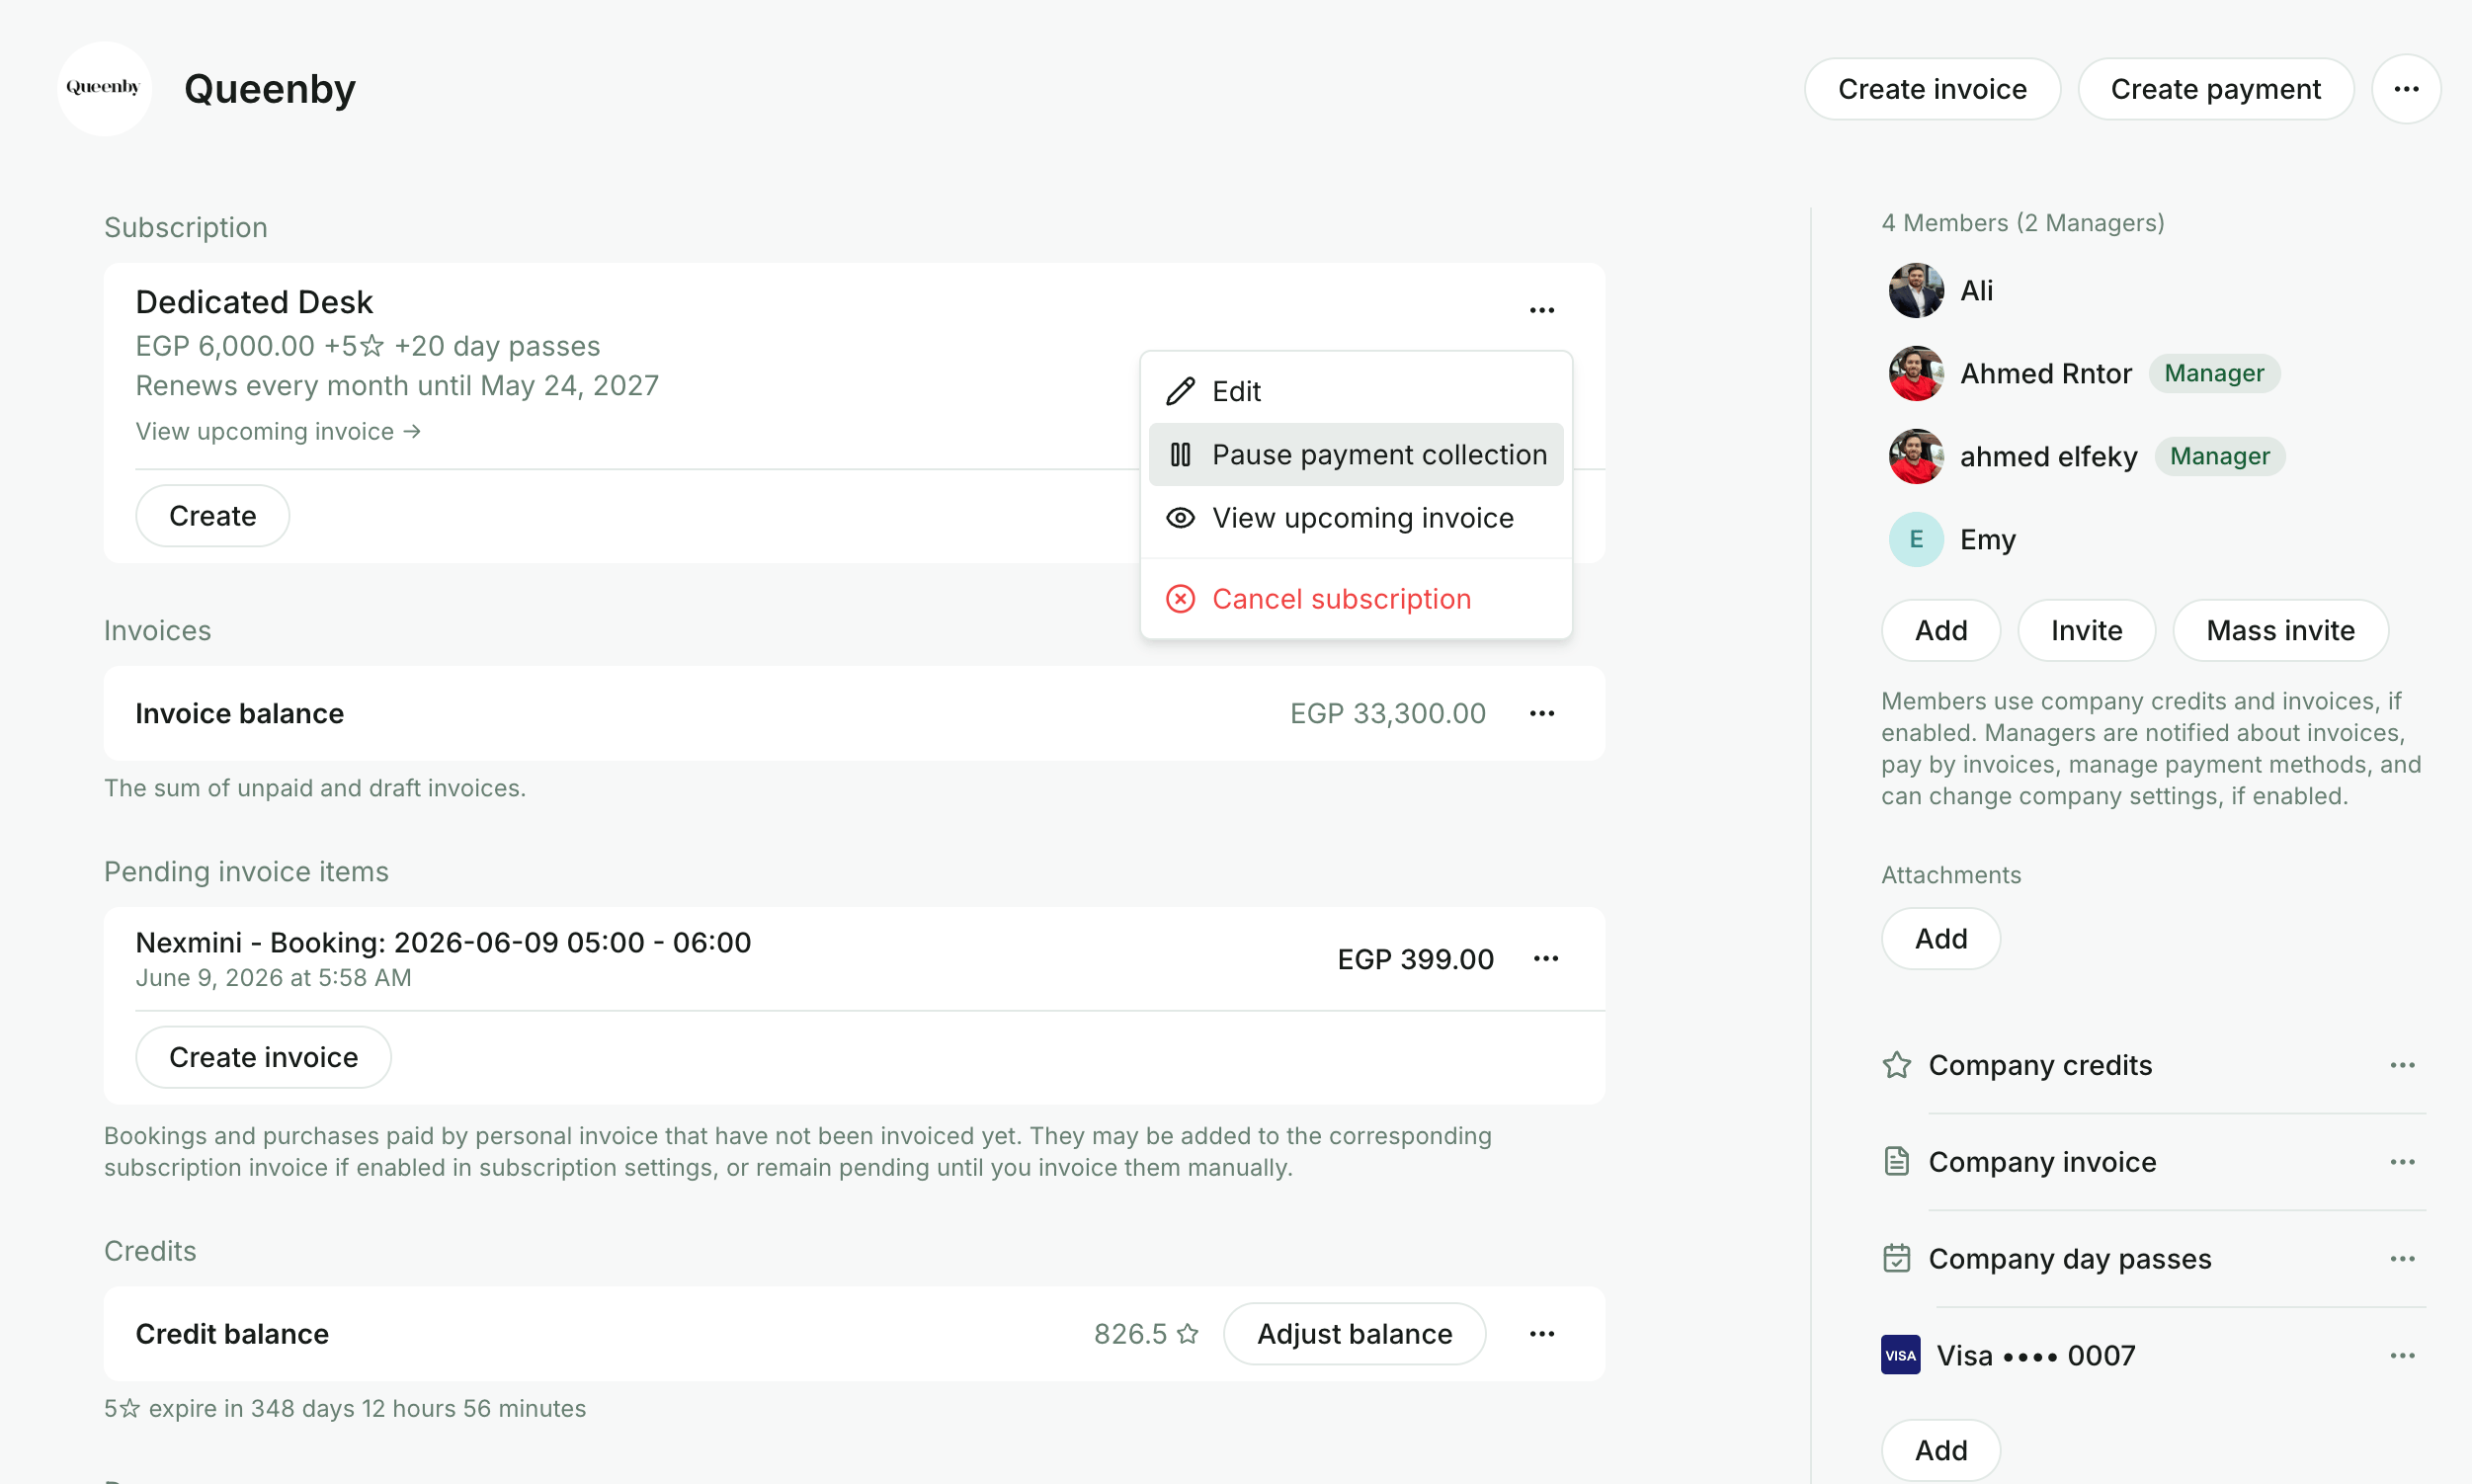This screenshot has height=1484, width=2472.
Task: Expand the Company day passes options
Action: point(2402,1258)
